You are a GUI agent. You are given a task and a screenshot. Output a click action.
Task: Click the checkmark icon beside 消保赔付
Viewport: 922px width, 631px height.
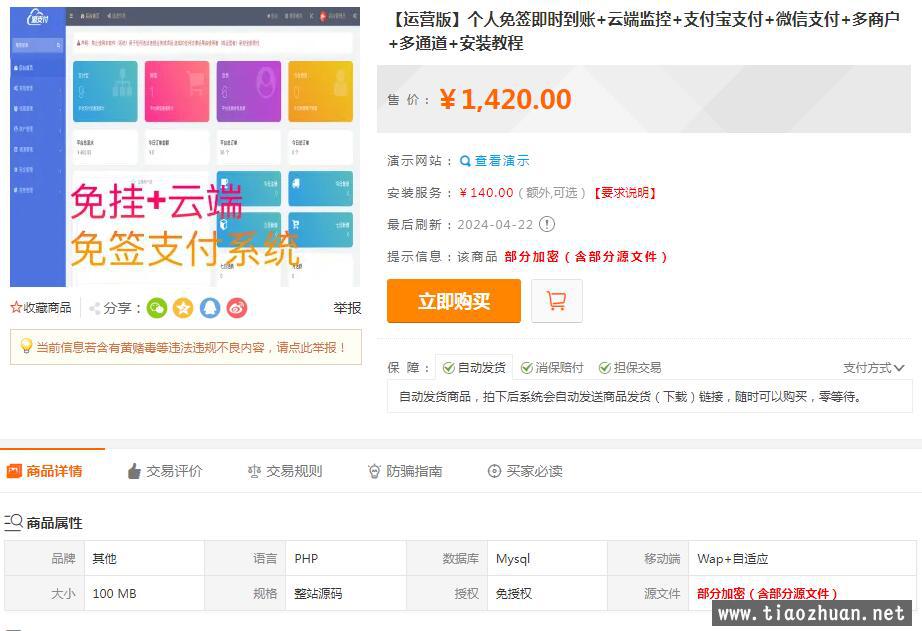[x=527, y=368]
